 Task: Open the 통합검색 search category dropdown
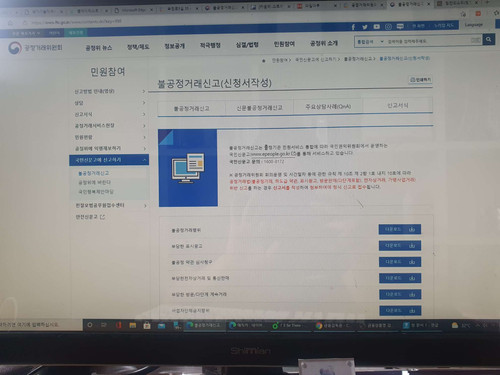(370, 42)
